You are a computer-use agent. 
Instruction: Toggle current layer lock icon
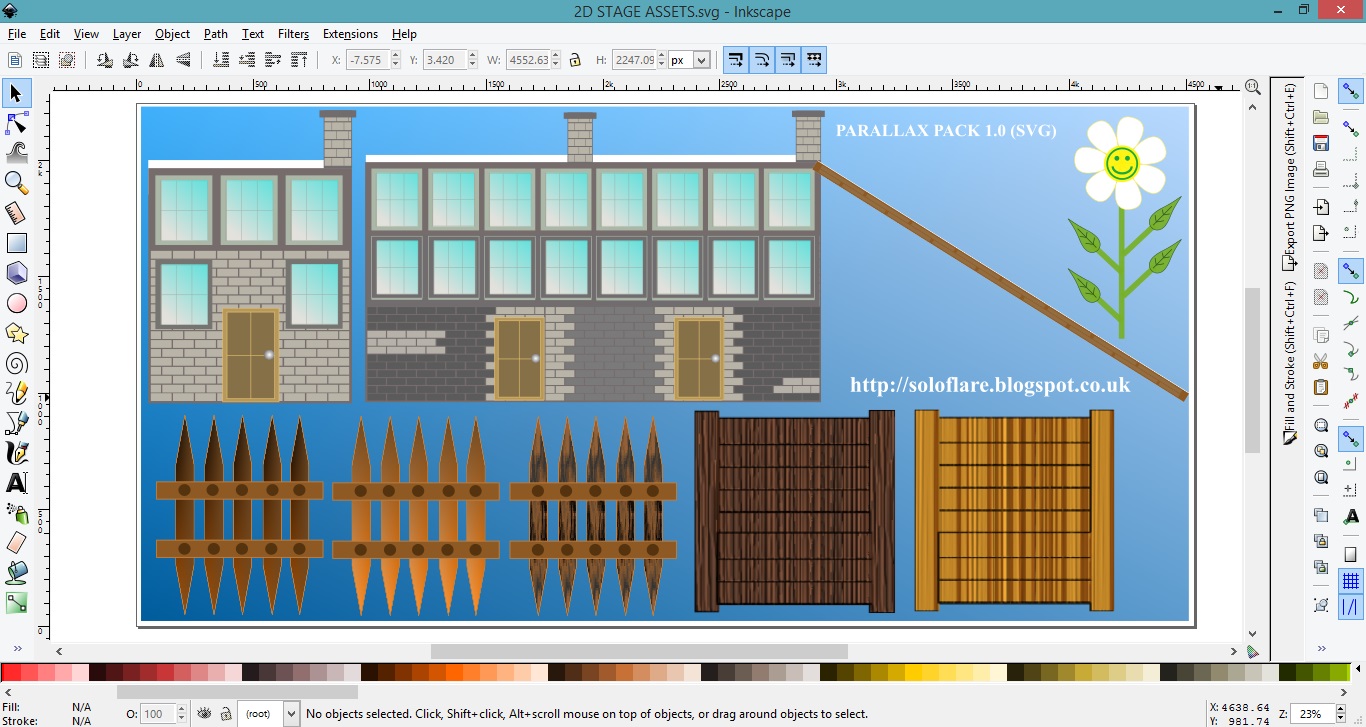coord(226,714)
